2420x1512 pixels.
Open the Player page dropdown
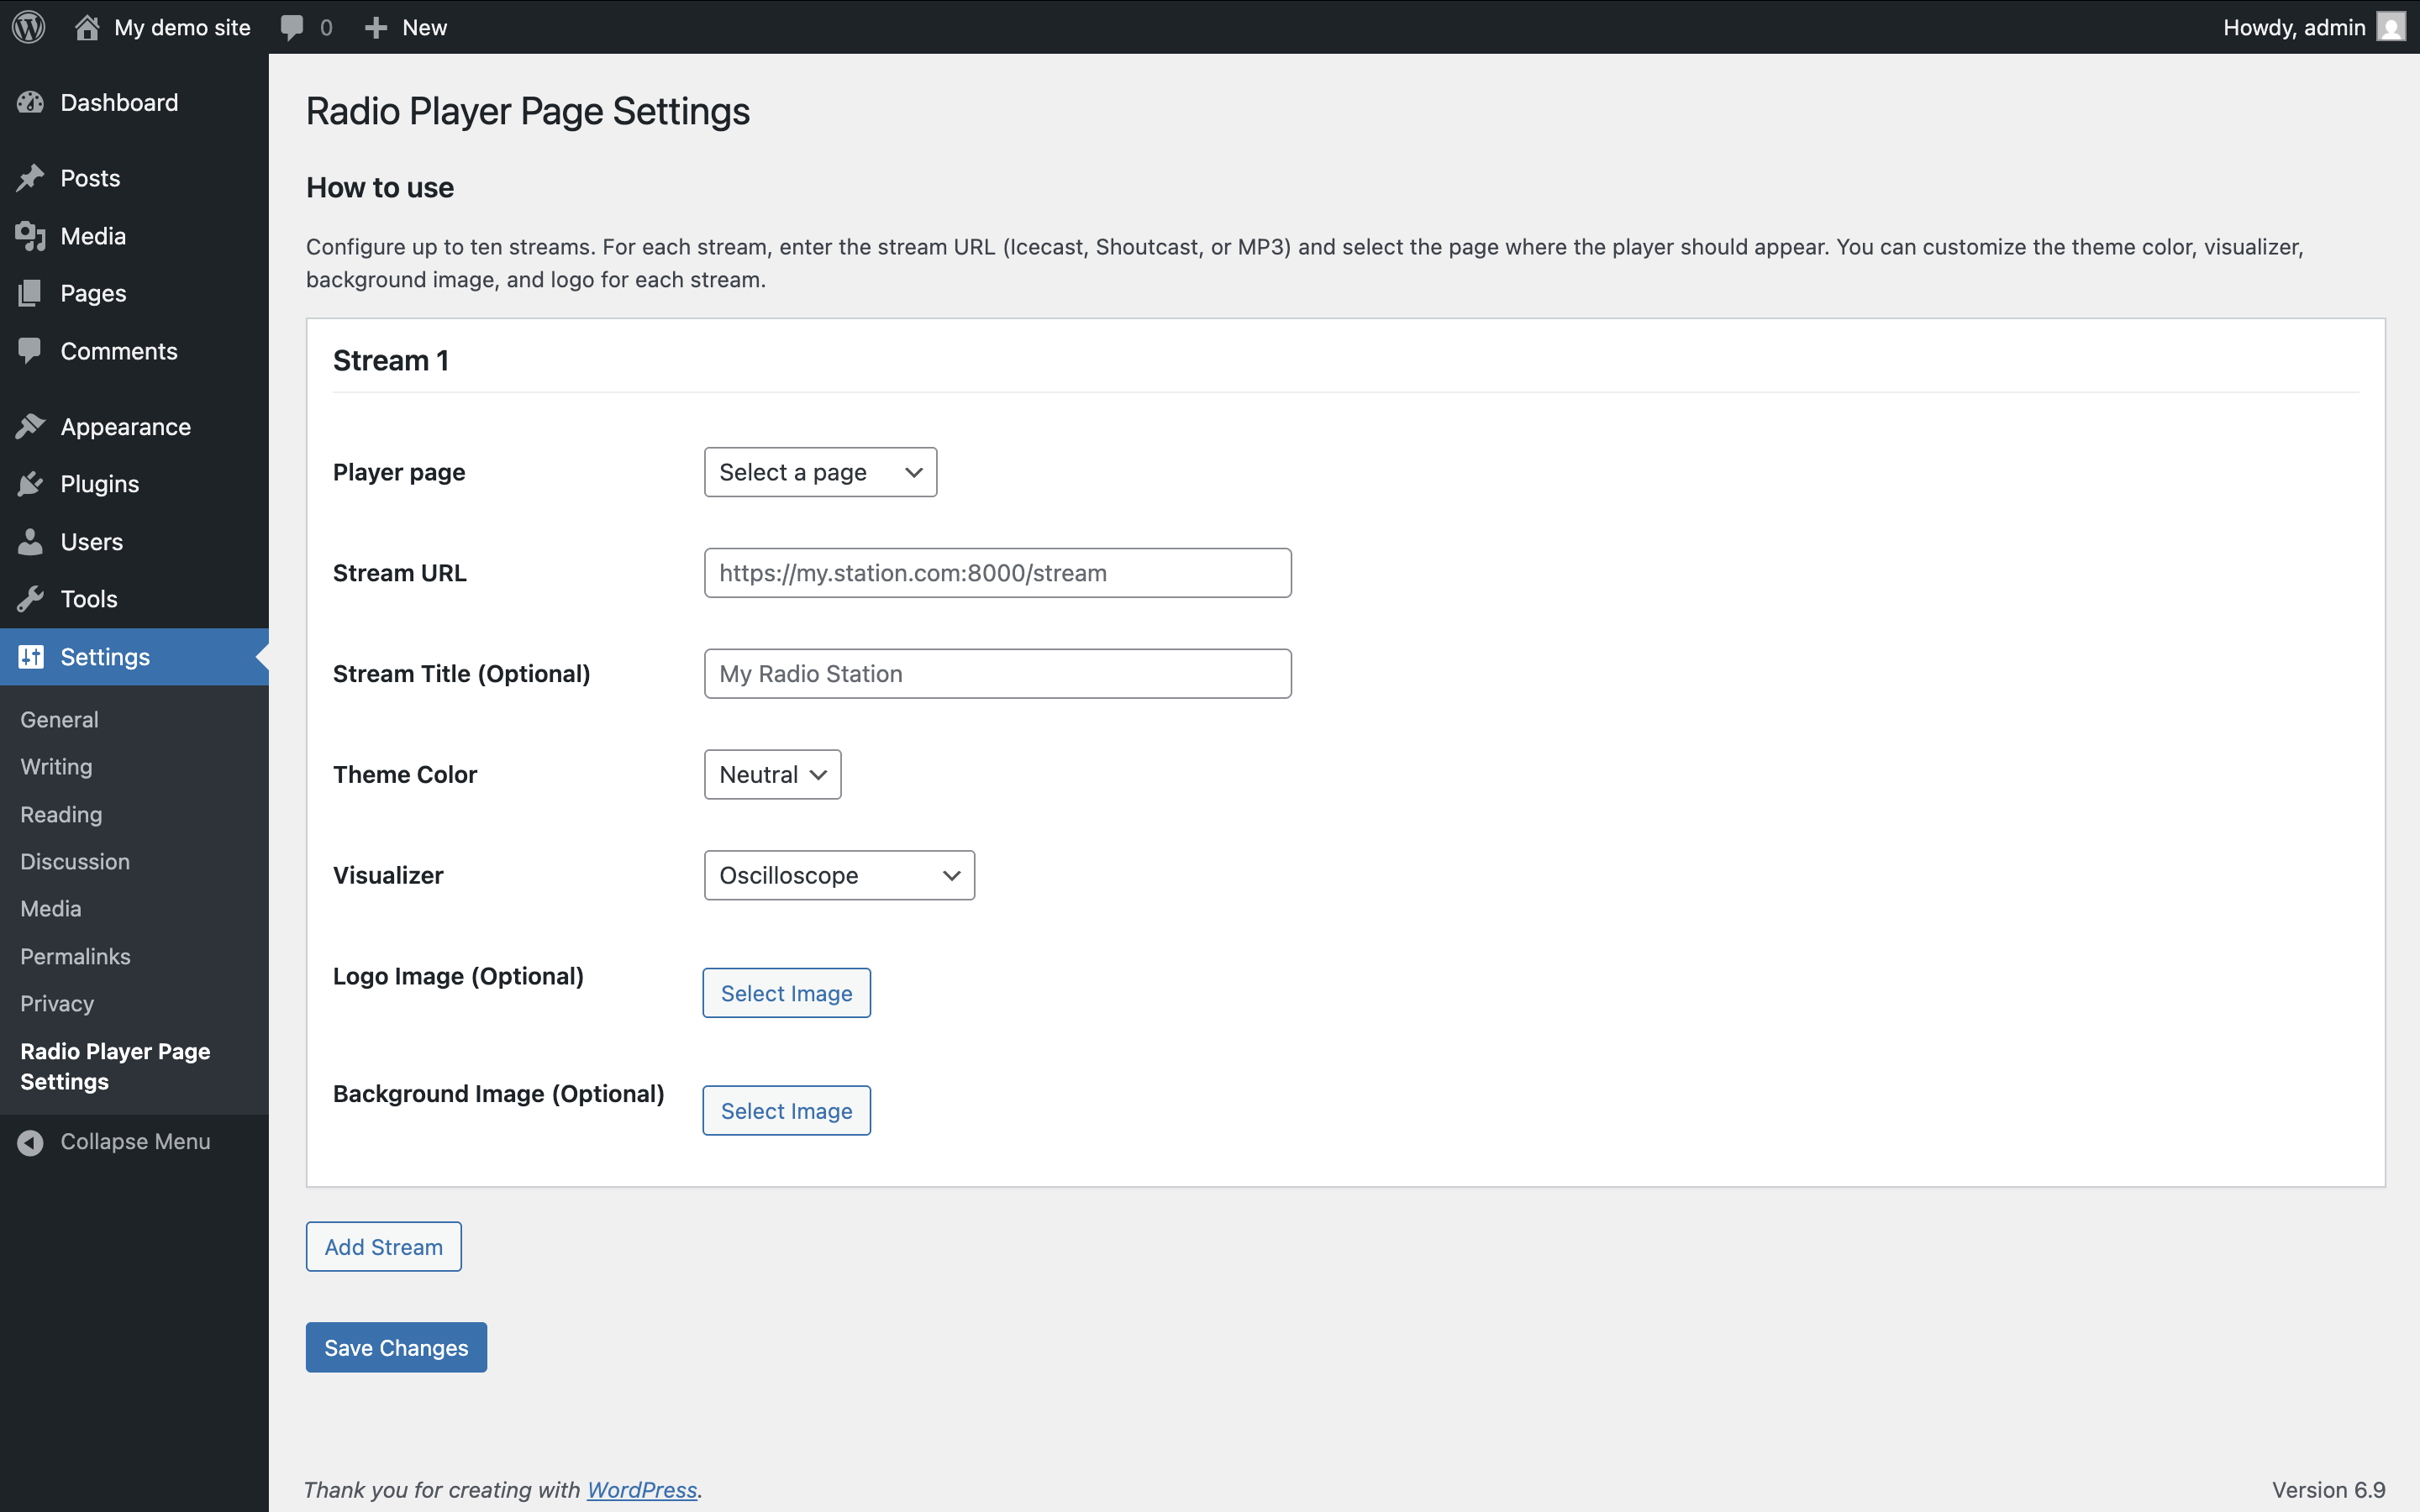pyautogui.click(x=820, y=471)
